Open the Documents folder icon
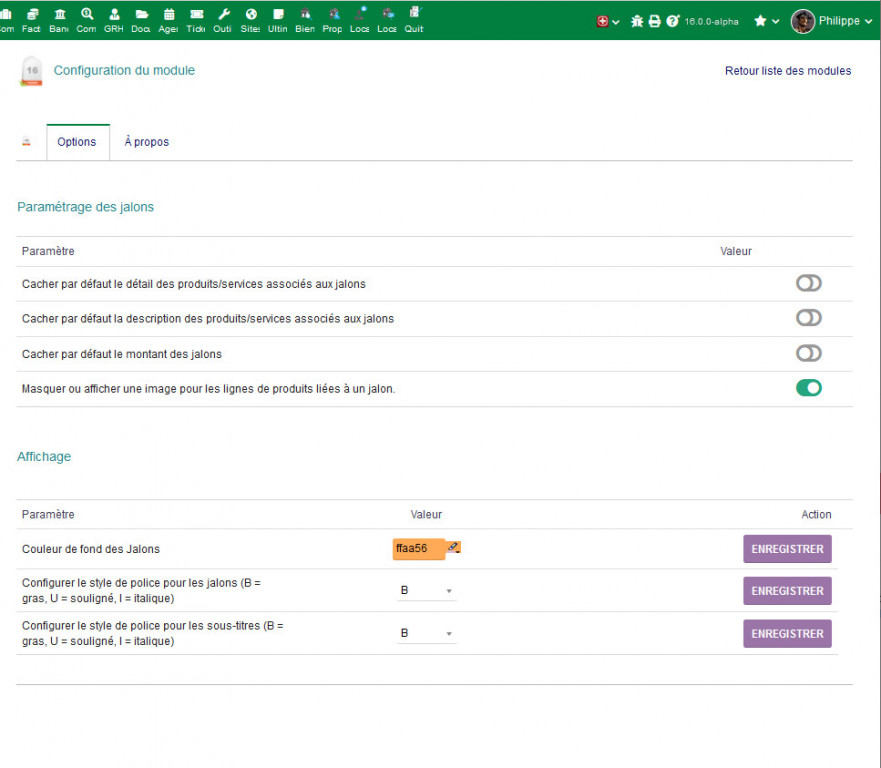Viewport: 881px width, 768px height. pos(141,15)
